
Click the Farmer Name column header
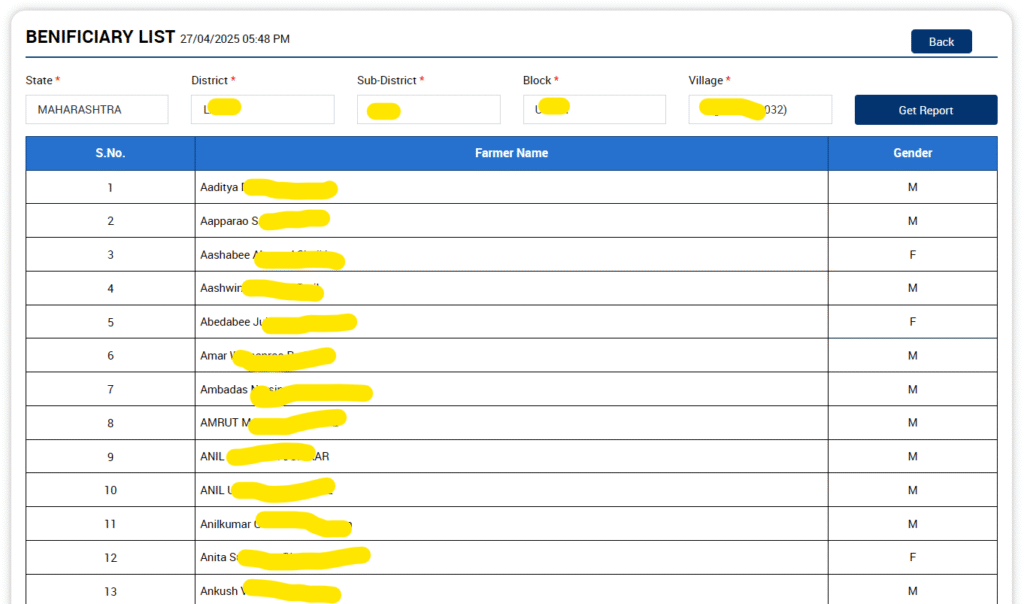pyautogui.click(x=511, y=153)
